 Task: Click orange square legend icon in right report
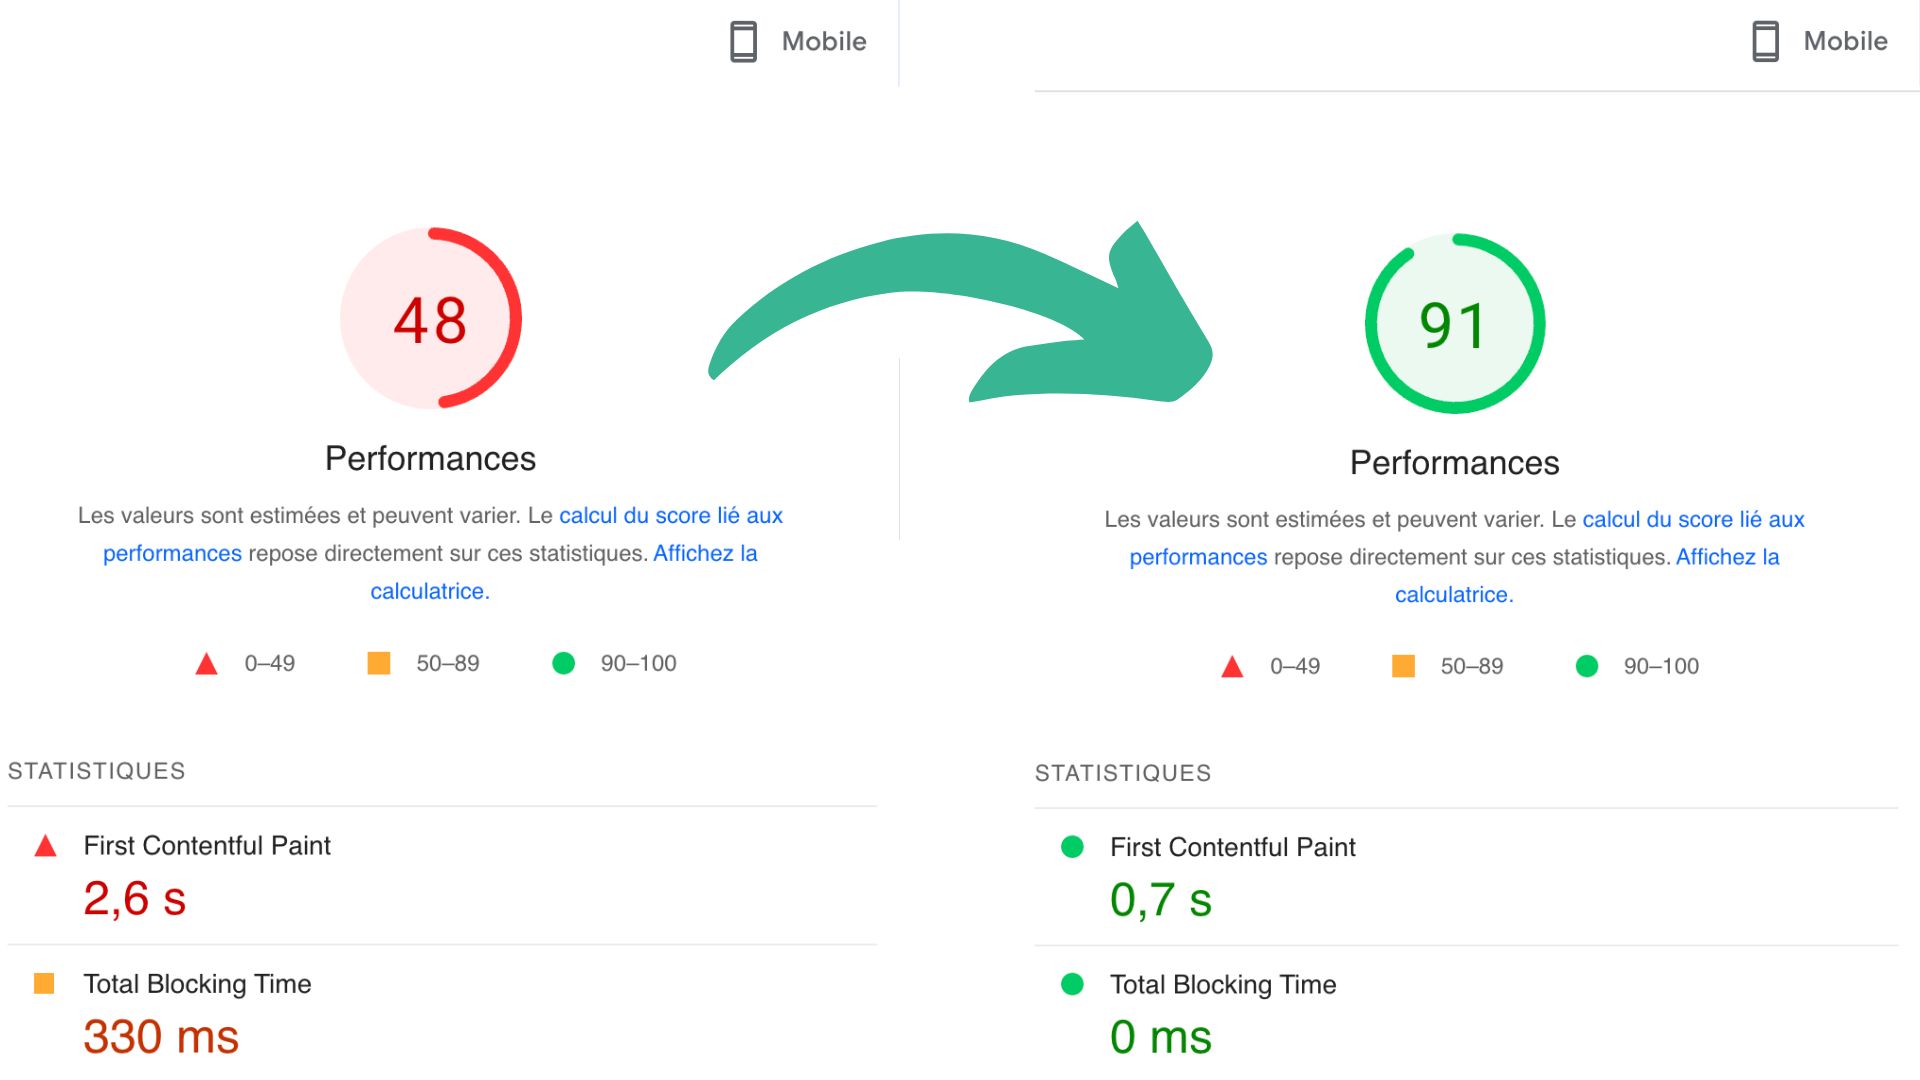1403,666
